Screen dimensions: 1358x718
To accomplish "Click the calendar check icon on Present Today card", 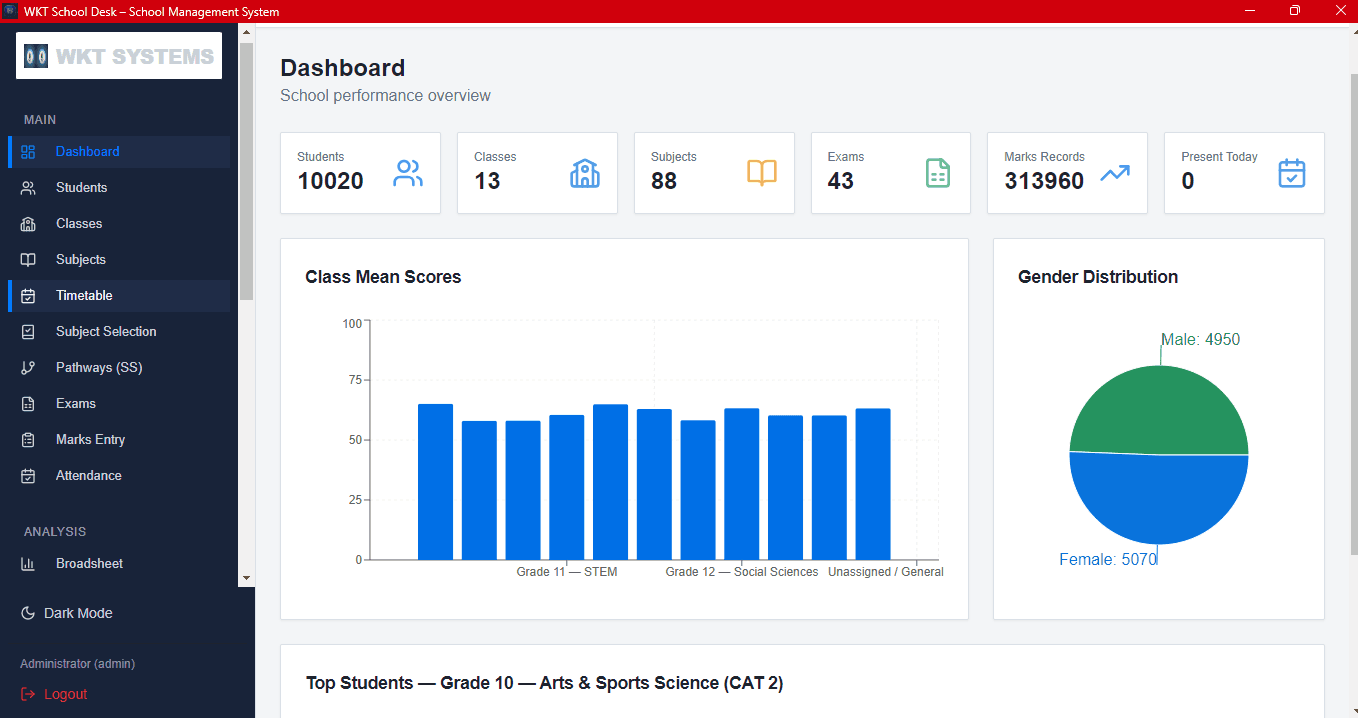I will (1291, 173).
